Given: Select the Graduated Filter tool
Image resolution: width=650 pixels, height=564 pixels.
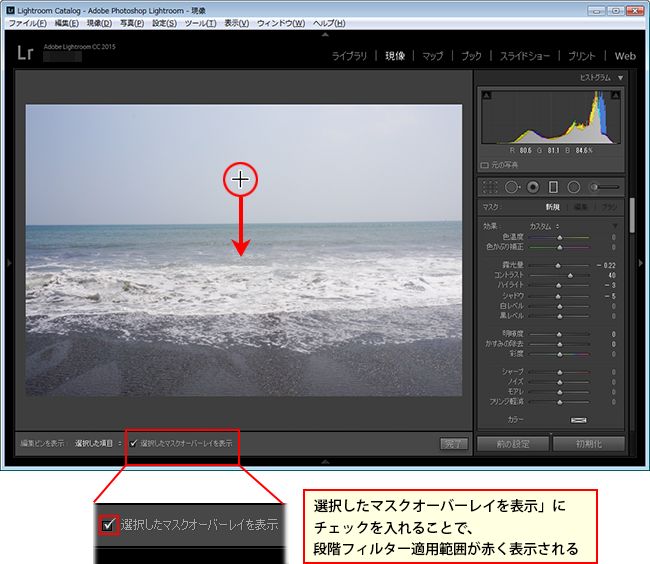Looking at the screenshot, I should [553, 187].
